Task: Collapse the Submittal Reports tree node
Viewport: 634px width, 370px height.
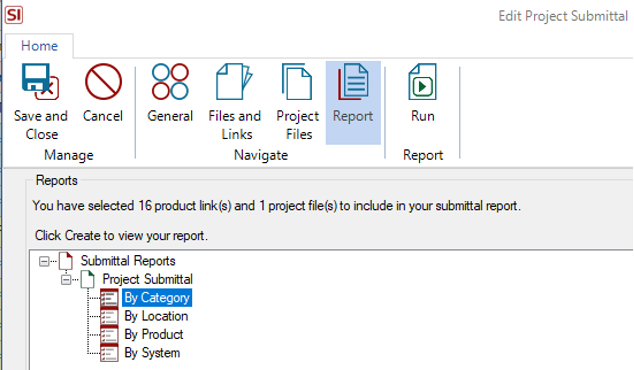Action: 44,261
